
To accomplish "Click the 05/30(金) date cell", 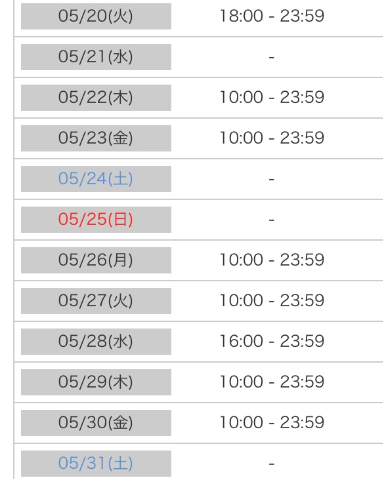I will pyautogui.click(x=96, y=423).
